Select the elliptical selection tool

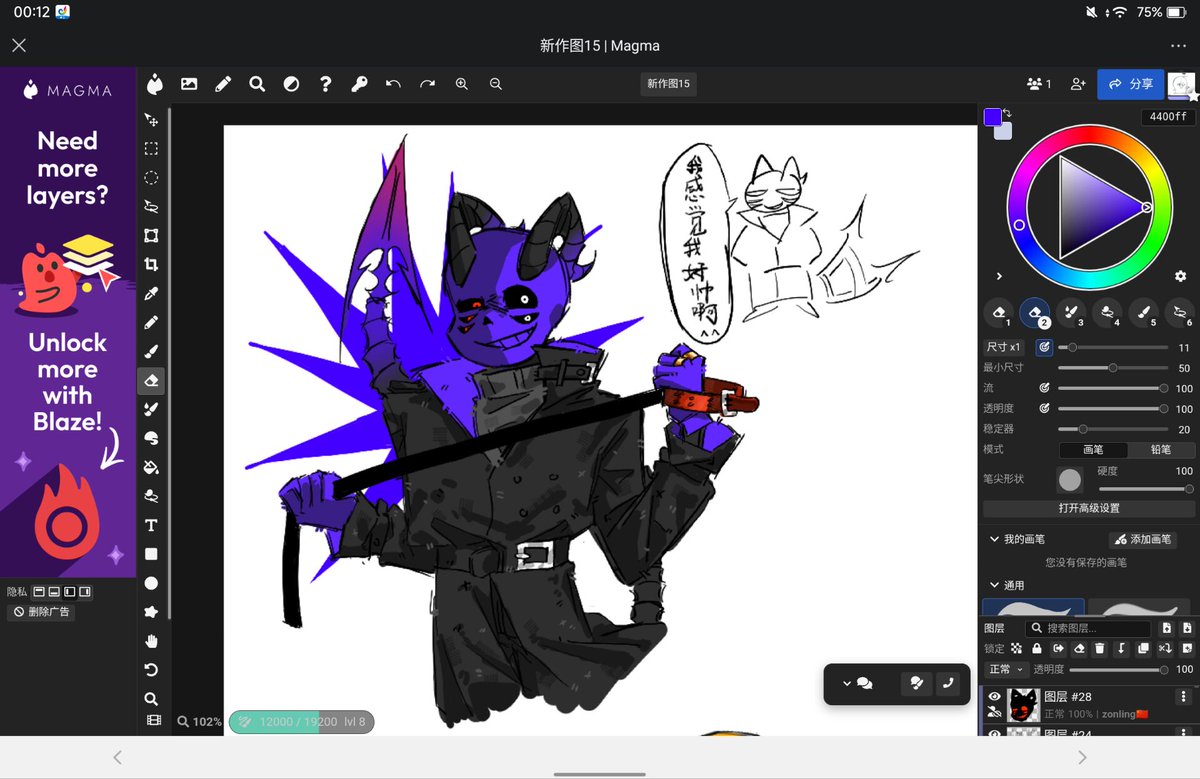click(x=151, y=178)
